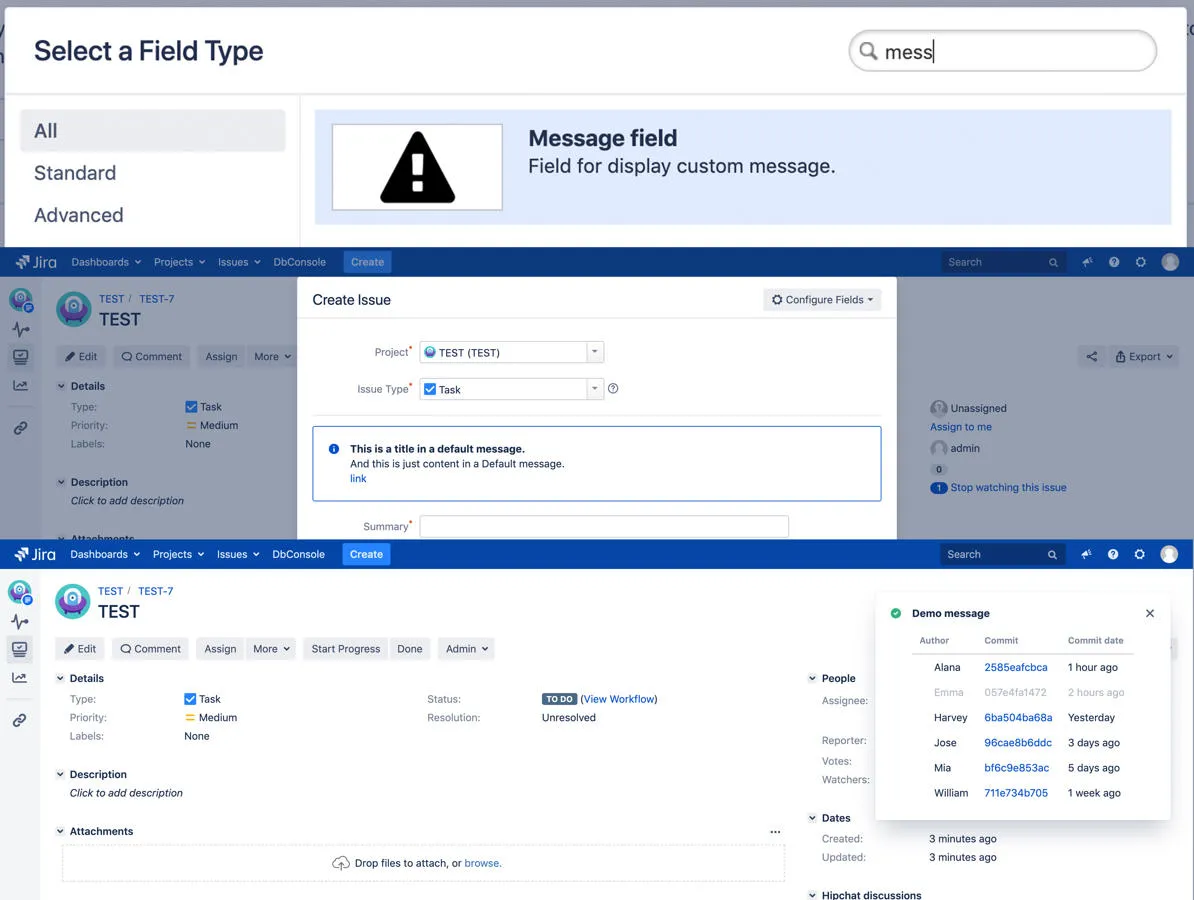The height and width of the screenshot is (900, 1194).
Task: Click project avatar icon in bottom sidebar
Action: tap(20, 592)
